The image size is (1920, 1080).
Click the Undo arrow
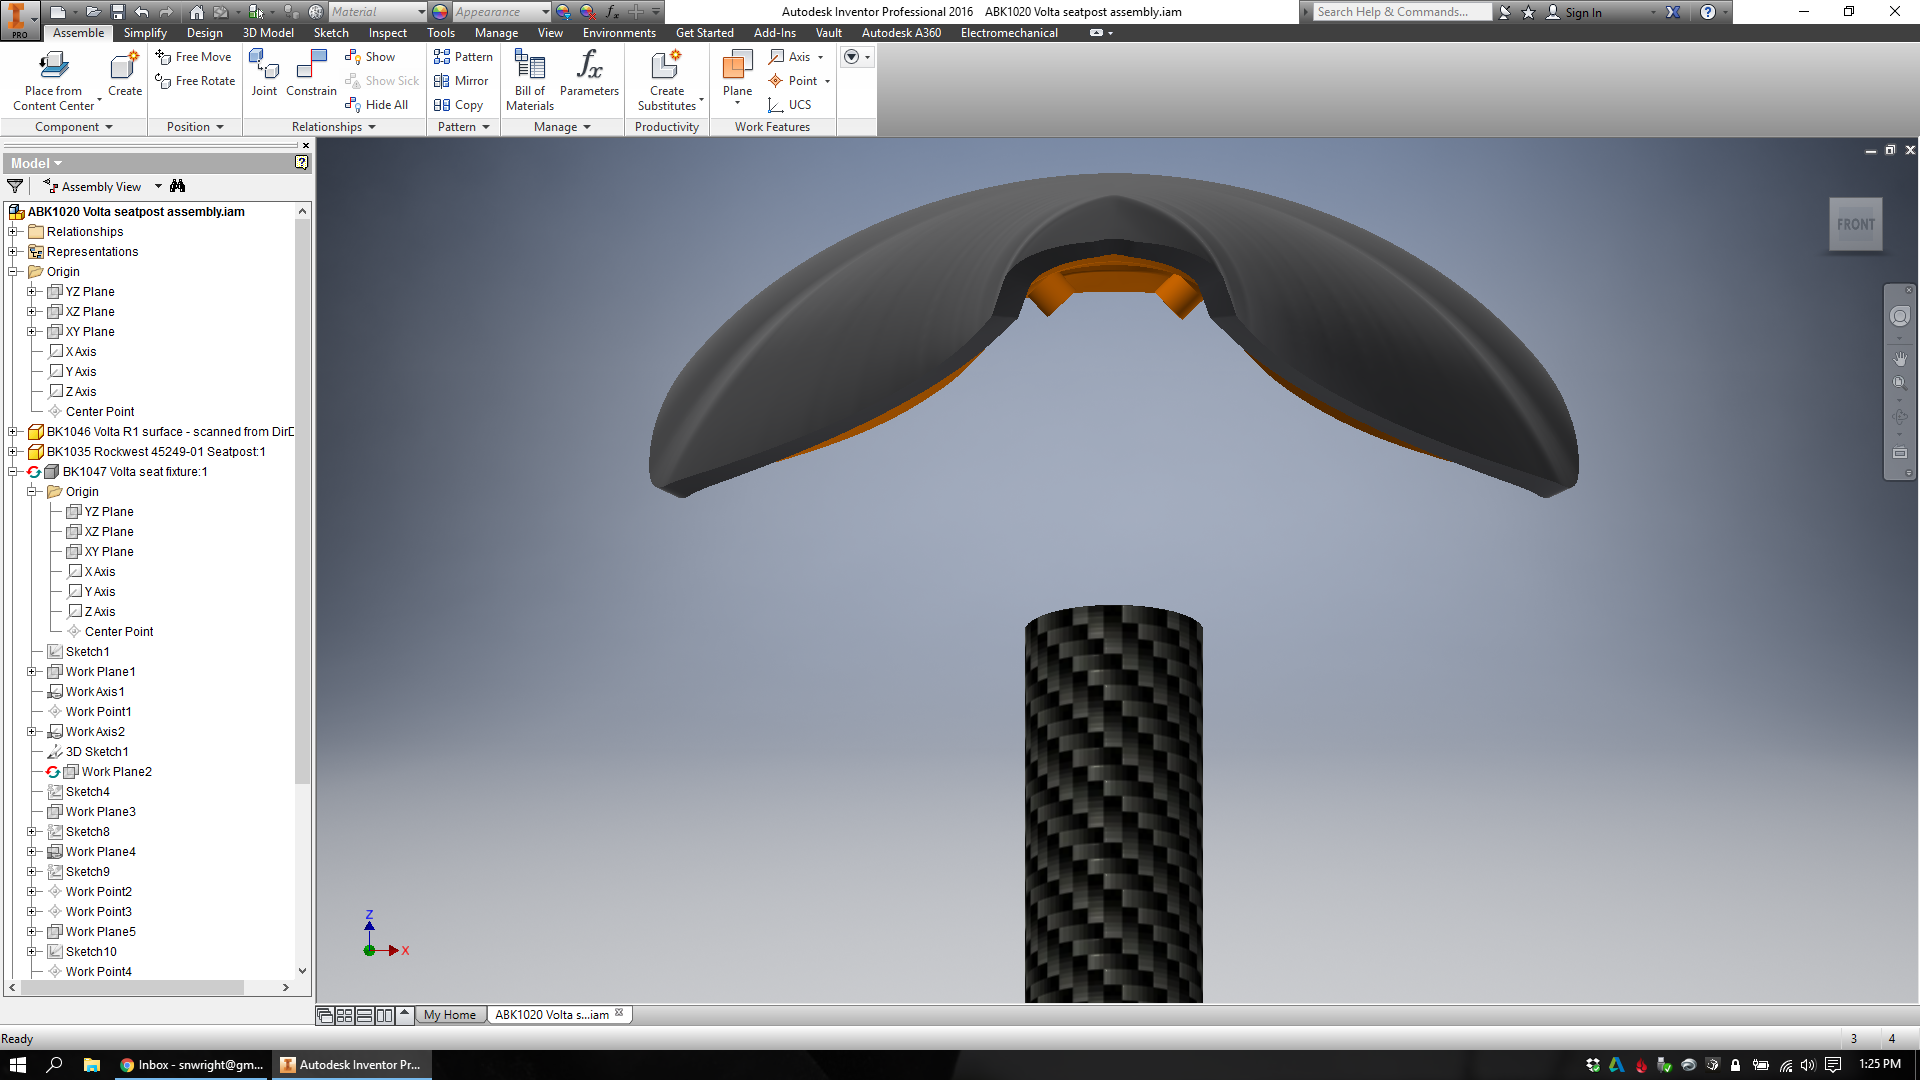click(141, 12)
